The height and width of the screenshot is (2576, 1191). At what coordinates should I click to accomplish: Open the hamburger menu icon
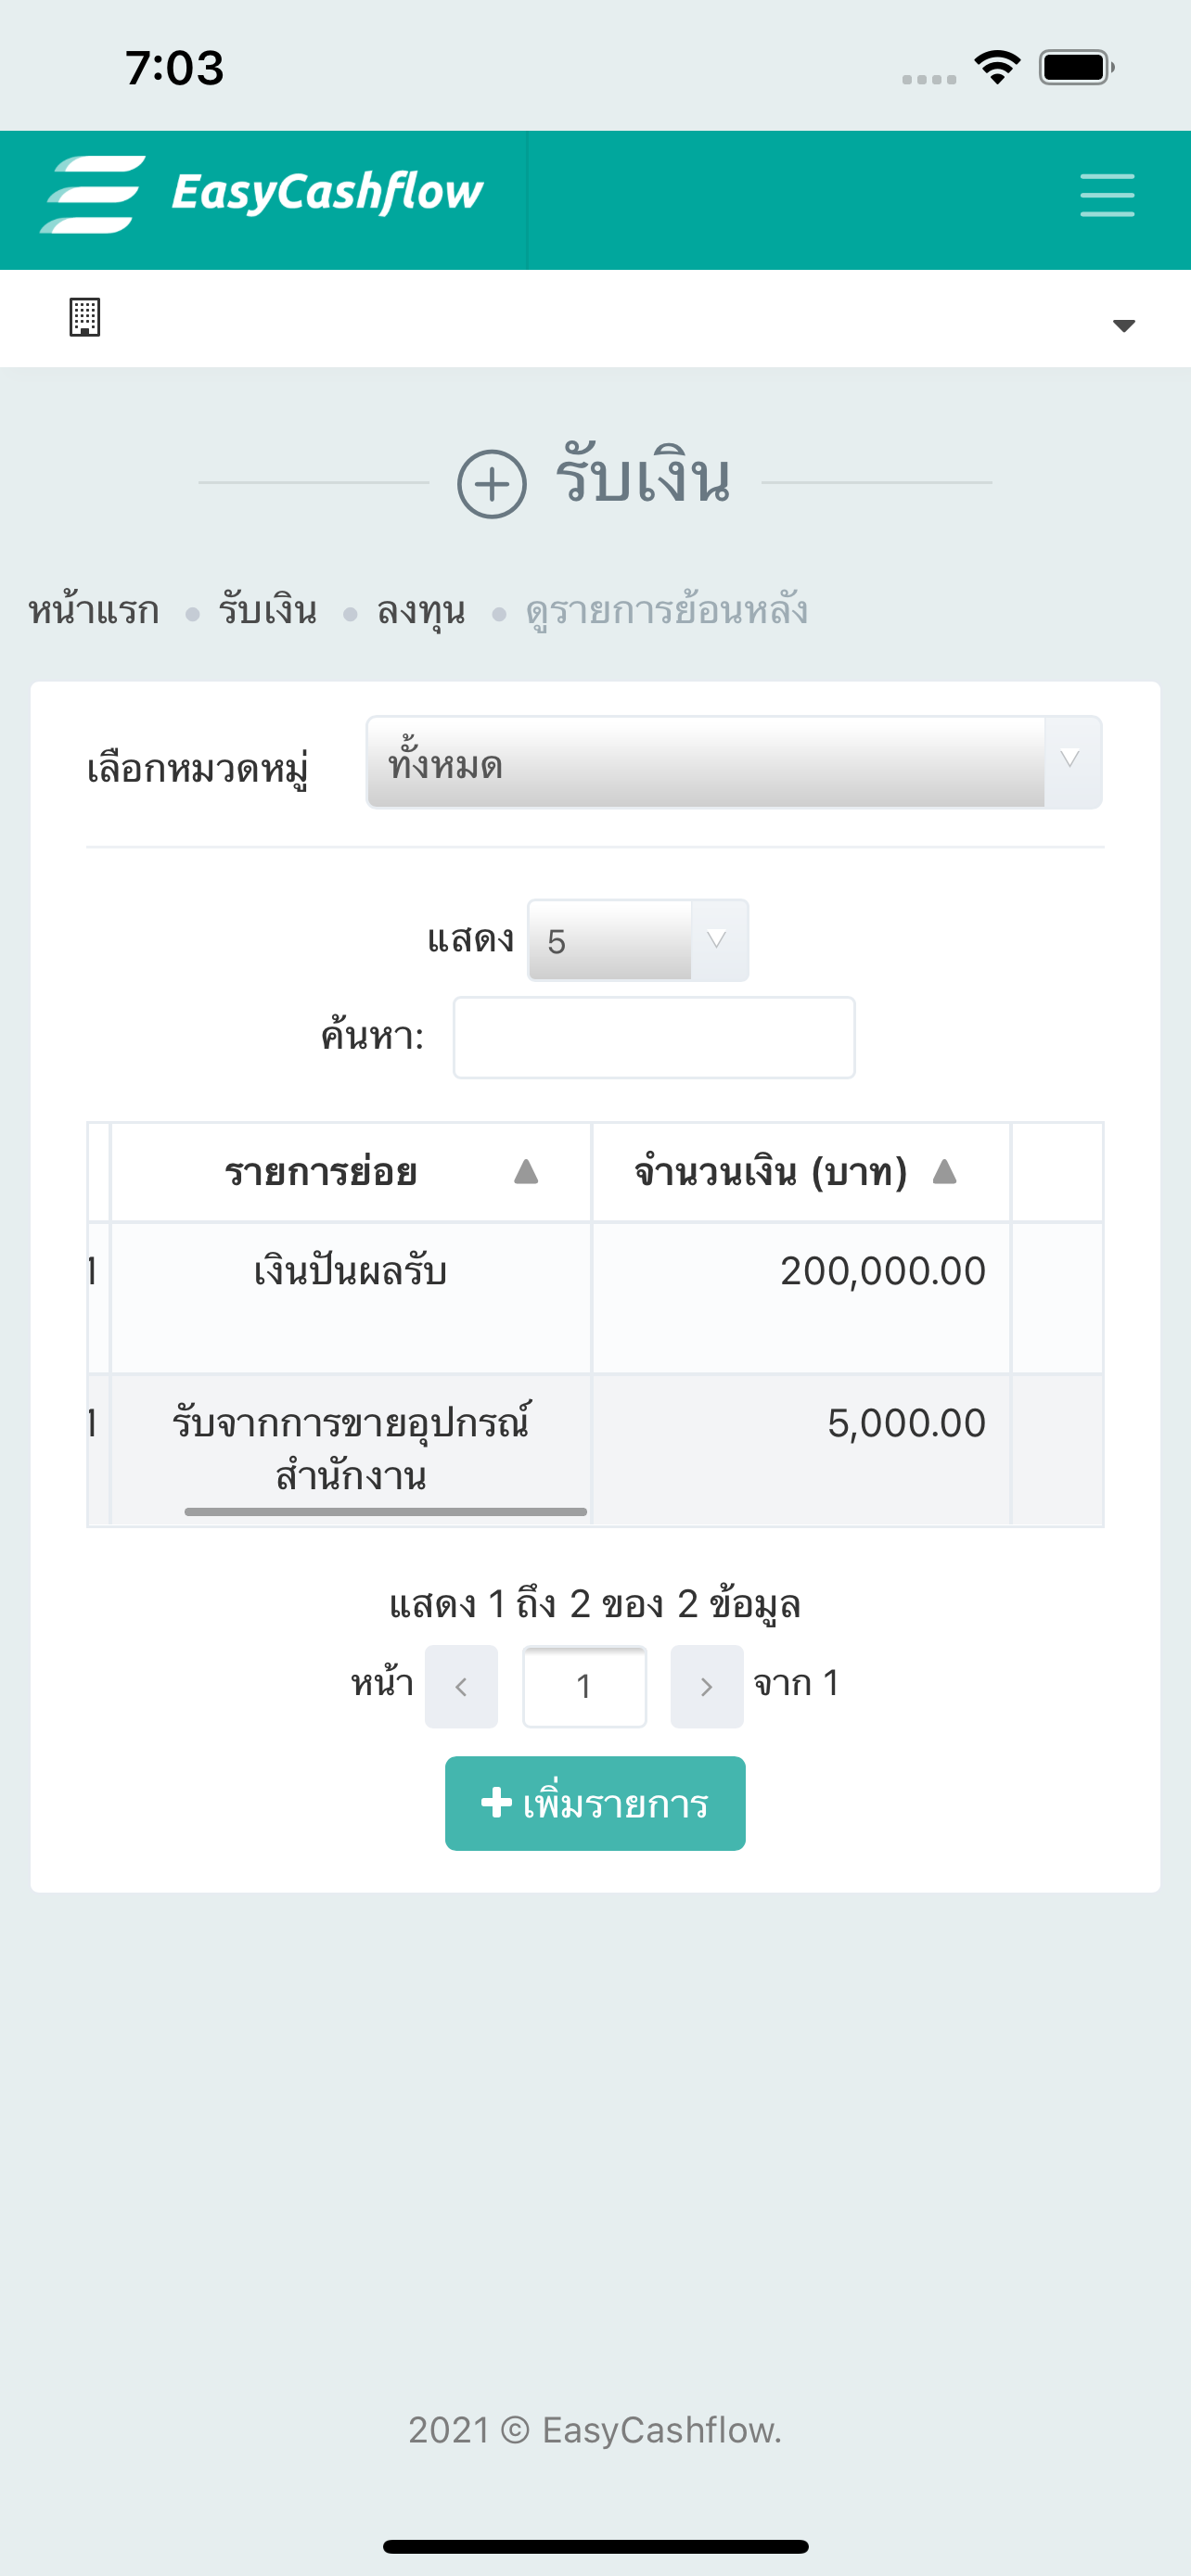1107,195
